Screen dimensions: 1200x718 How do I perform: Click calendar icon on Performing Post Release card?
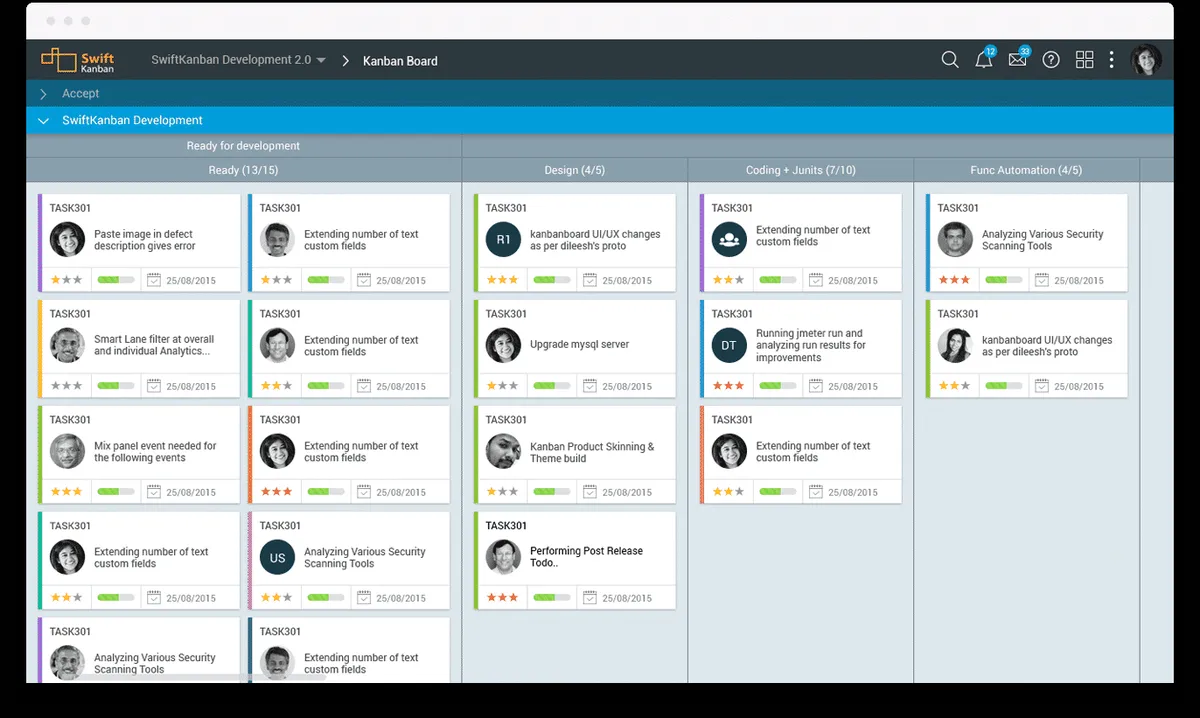(x=590, y=598)
